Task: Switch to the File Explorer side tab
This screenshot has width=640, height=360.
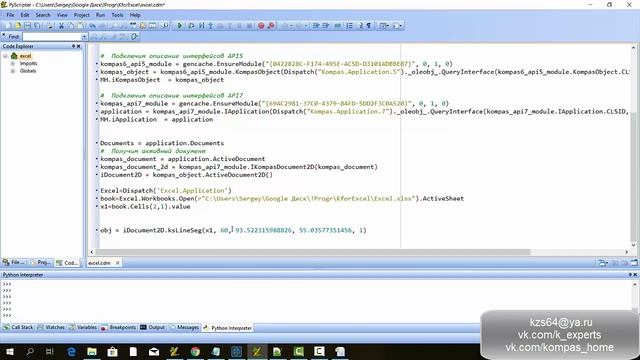Action: pos(14,262)
